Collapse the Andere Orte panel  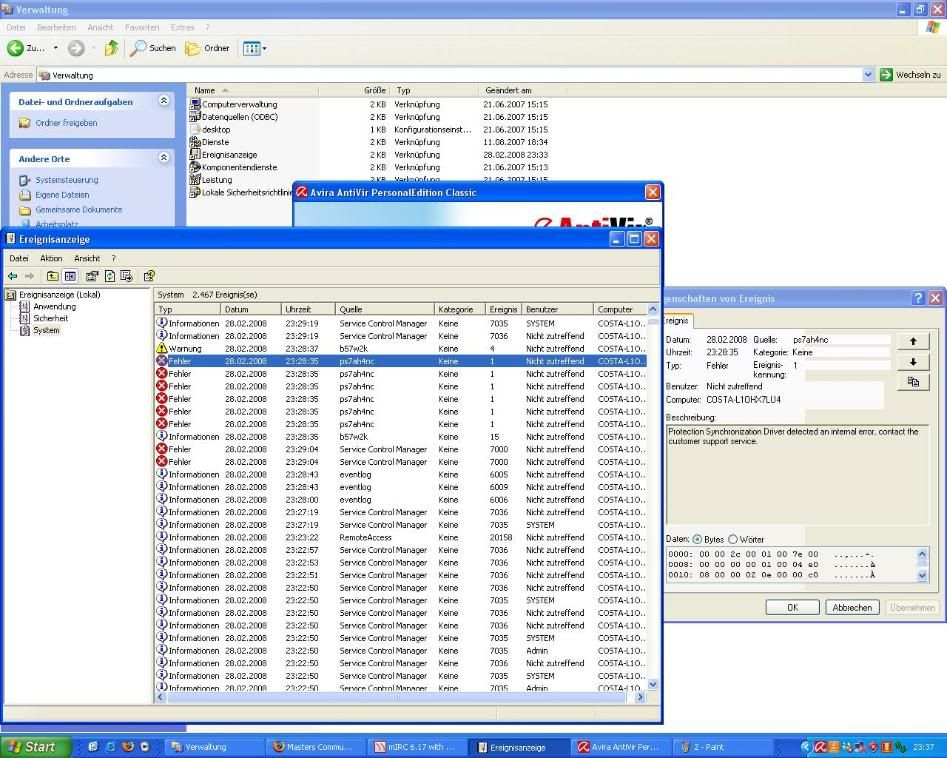[164, 158]
